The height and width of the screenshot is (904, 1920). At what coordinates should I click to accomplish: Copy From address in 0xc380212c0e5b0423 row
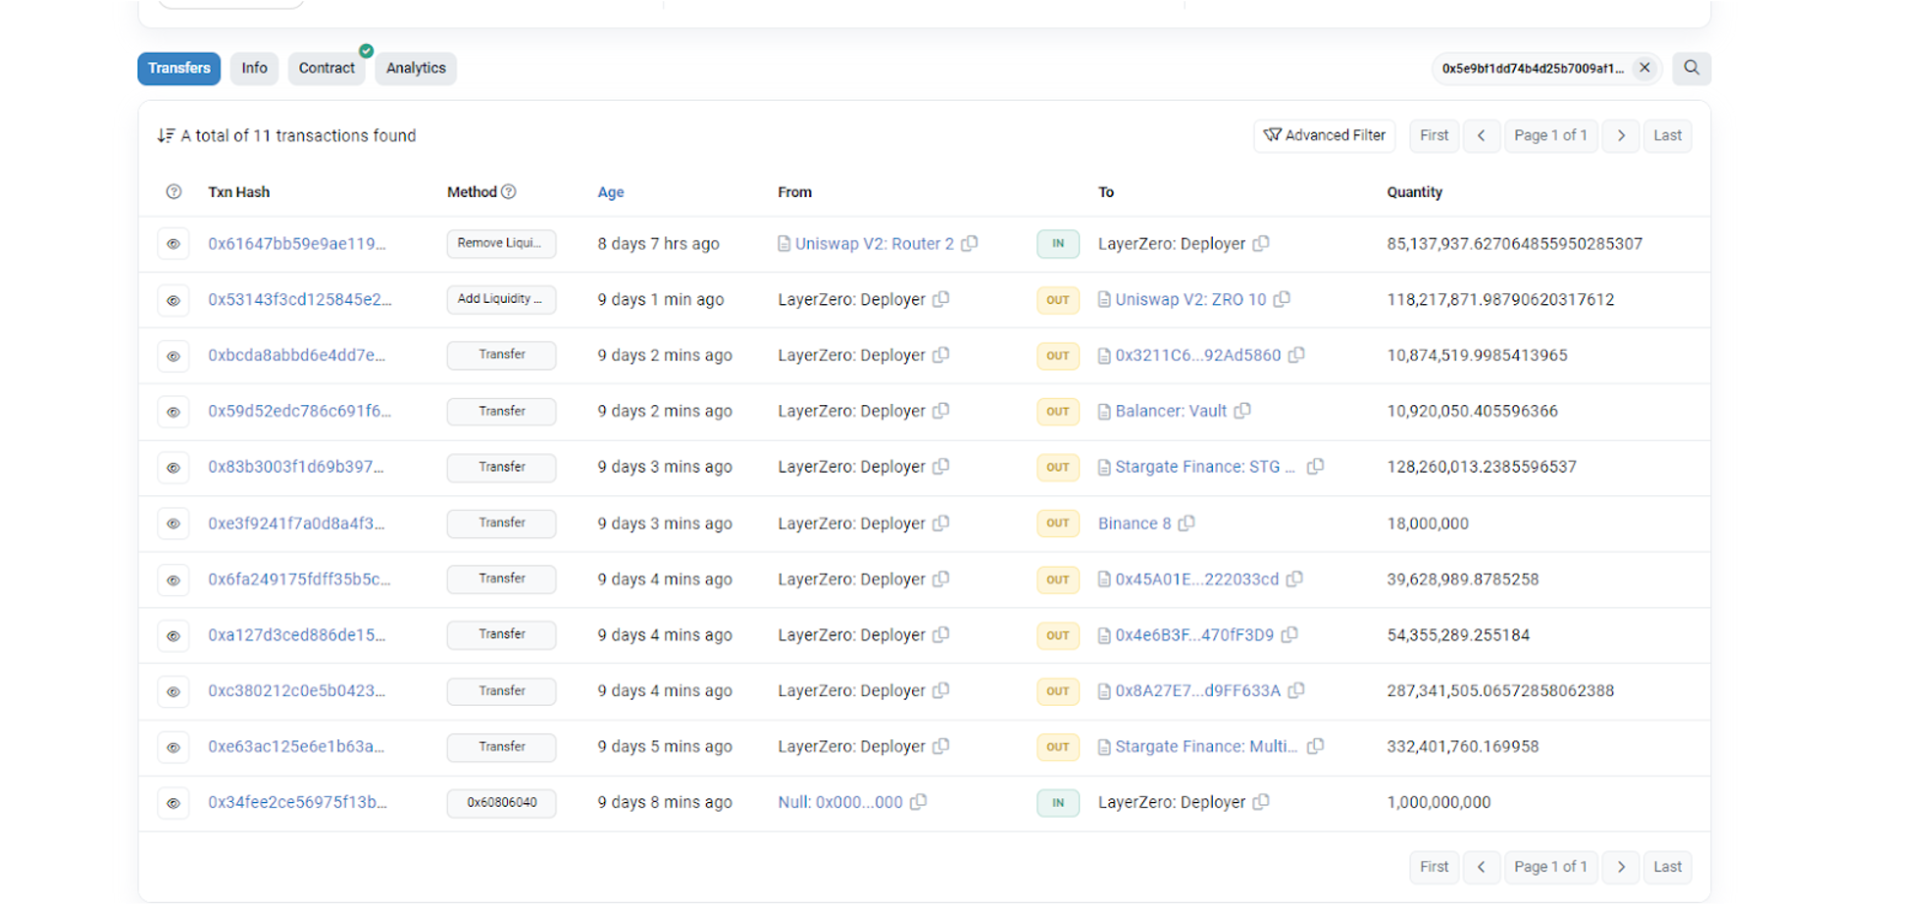(941, 691)
